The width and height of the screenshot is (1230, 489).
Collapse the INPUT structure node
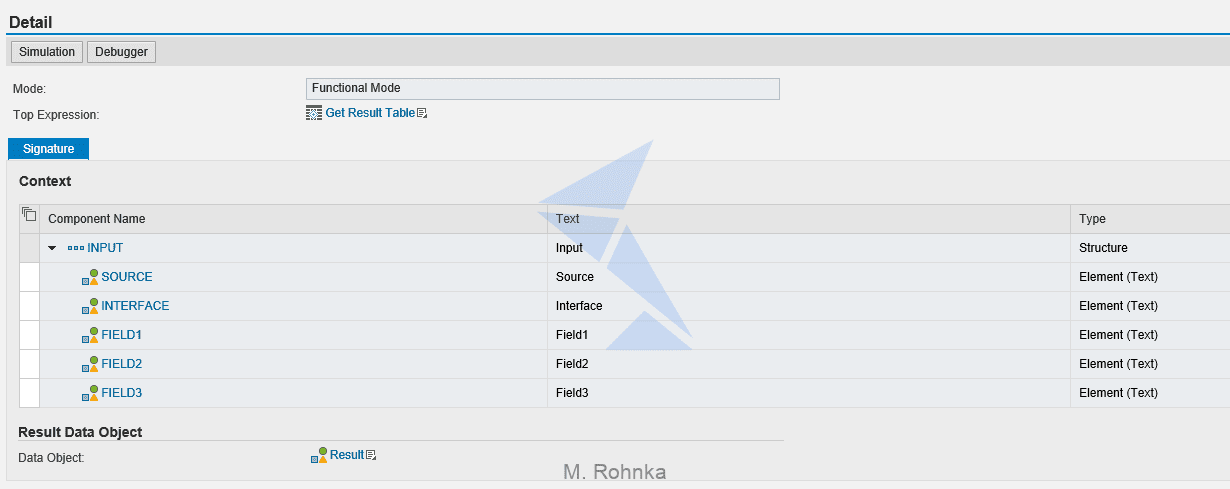click(52, 248)
